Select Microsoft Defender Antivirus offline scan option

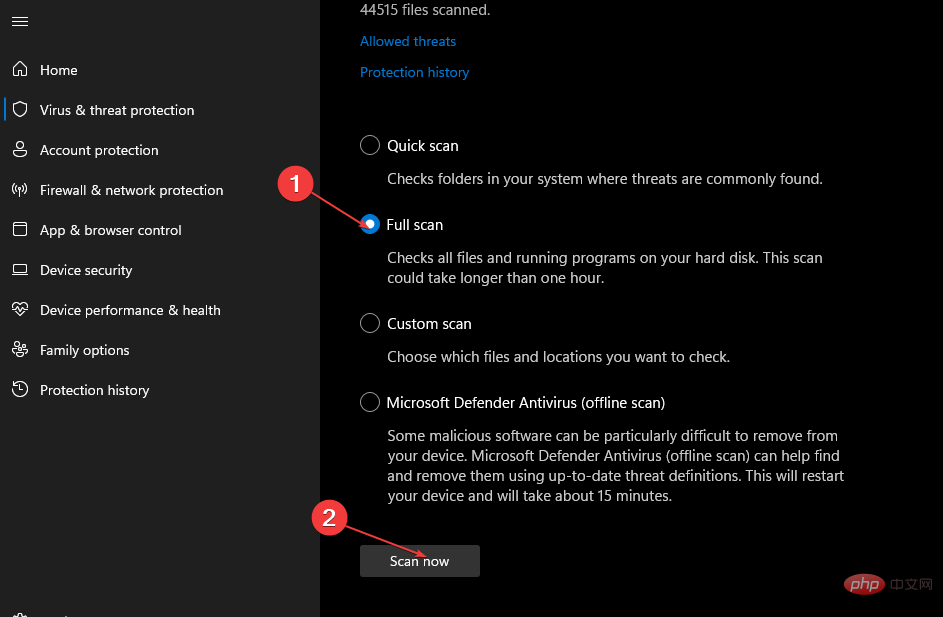coord(370,402)
